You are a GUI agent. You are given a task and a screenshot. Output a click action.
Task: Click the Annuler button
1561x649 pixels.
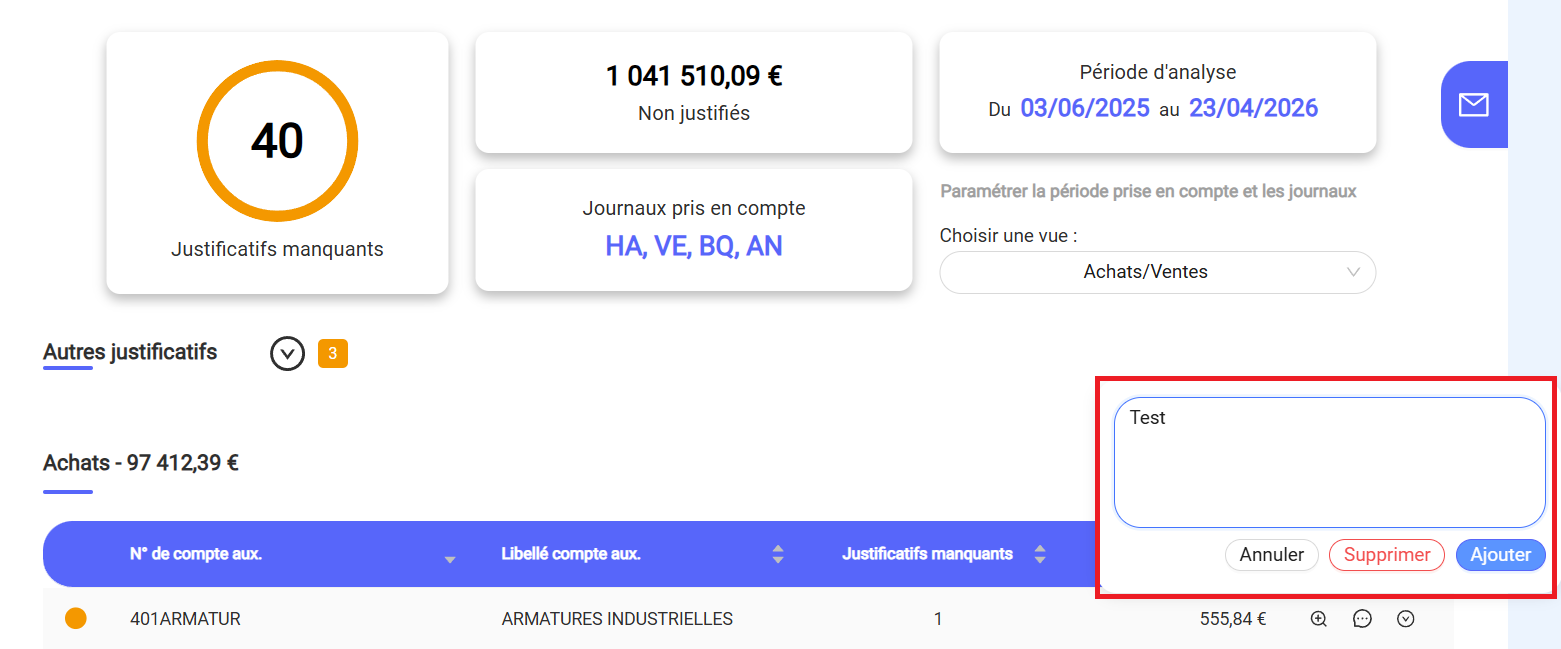point(1271,555)
